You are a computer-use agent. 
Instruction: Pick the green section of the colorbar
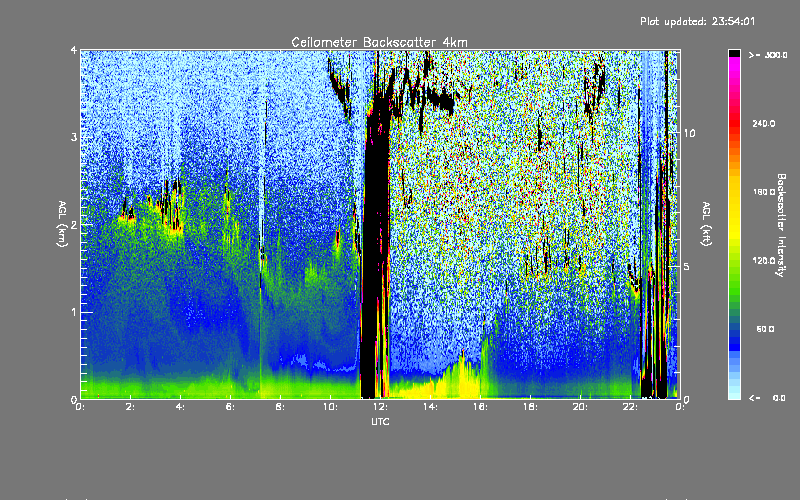734,283
